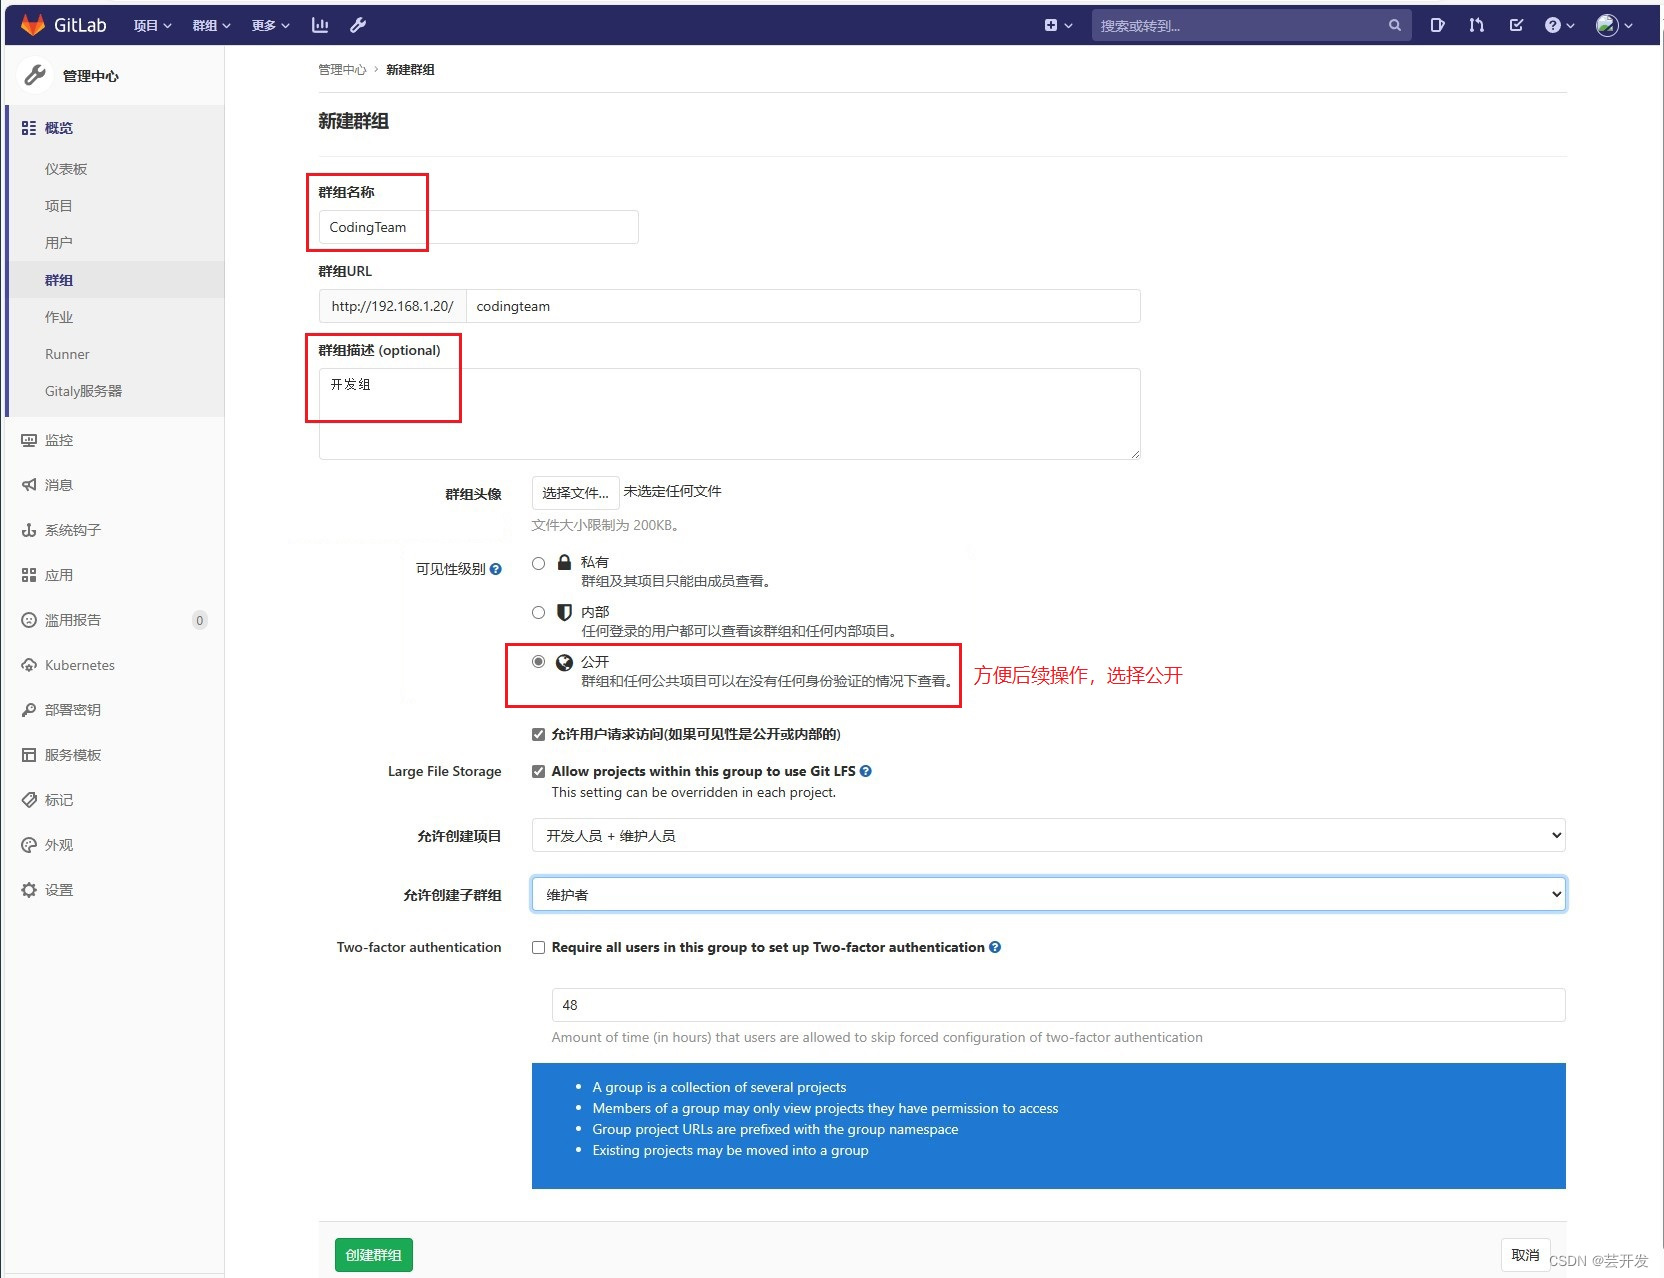Click the Kubernetes sidebar icon
Viewport: 1664px width, 1278px height.
29,665
